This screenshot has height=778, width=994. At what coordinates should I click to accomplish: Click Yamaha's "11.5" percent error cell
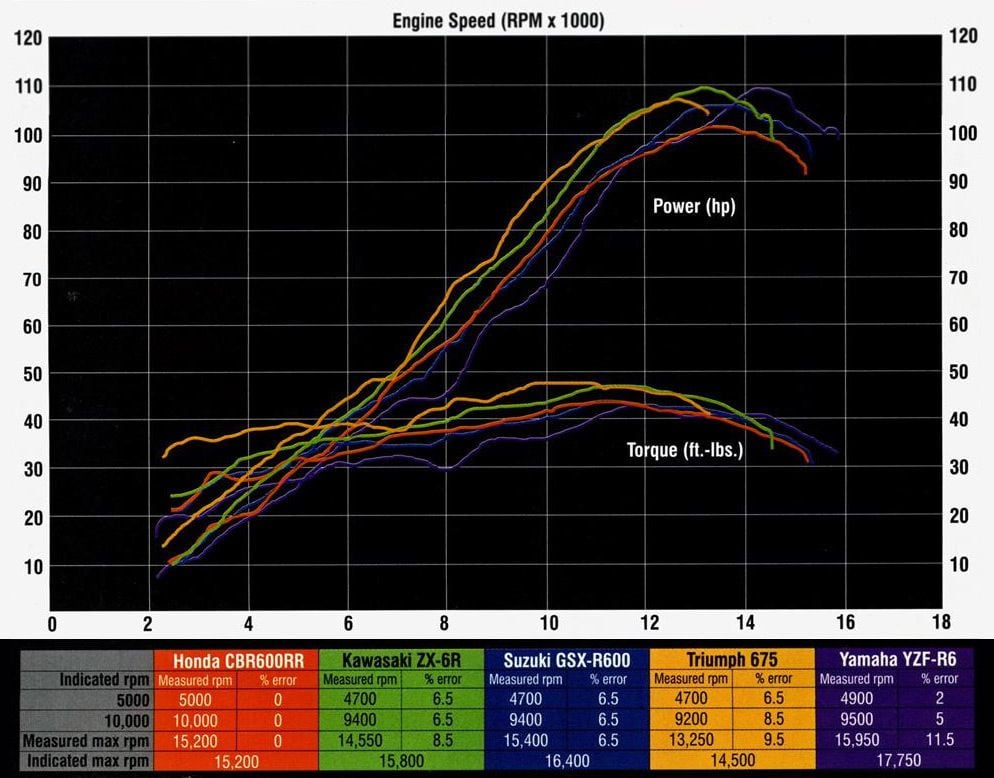[939, 739]
